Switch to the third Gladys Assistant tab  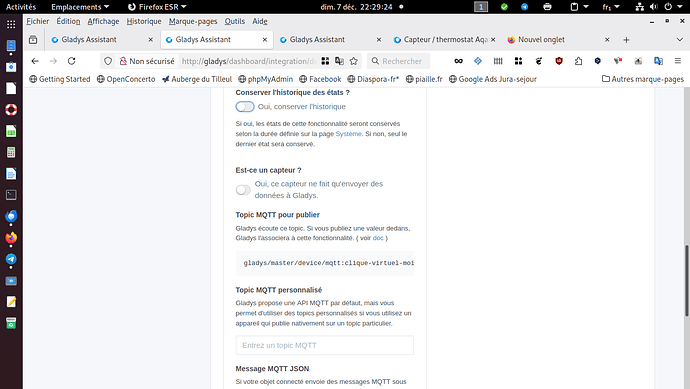[330, 40]
